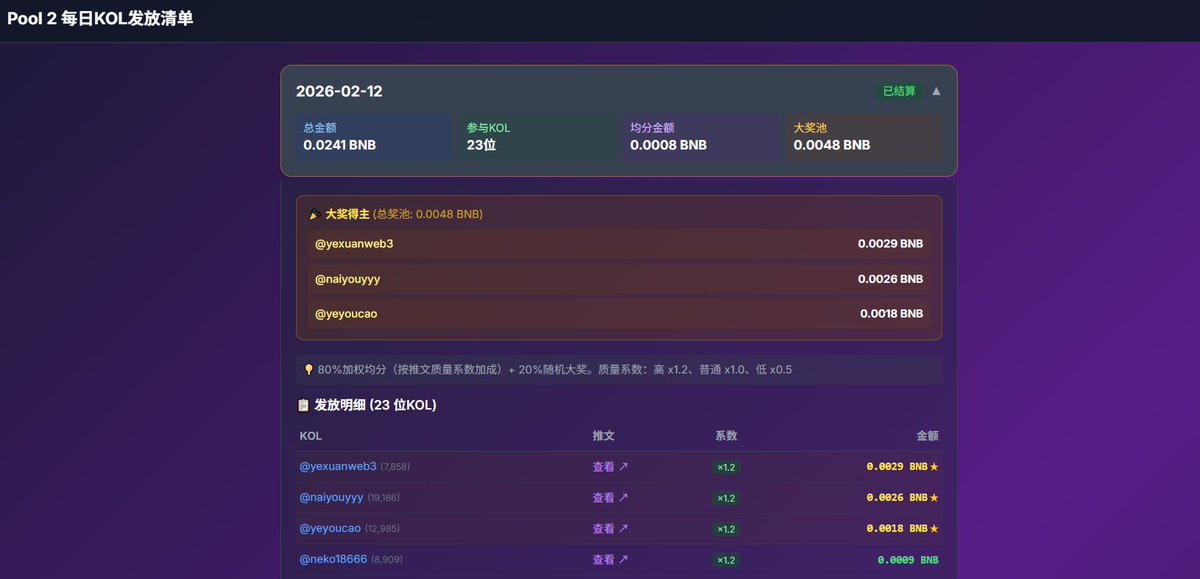Open @yexuanweb3 profile link in detail table
Viewport: 1200px width, 579px height.
pos(338,466)
